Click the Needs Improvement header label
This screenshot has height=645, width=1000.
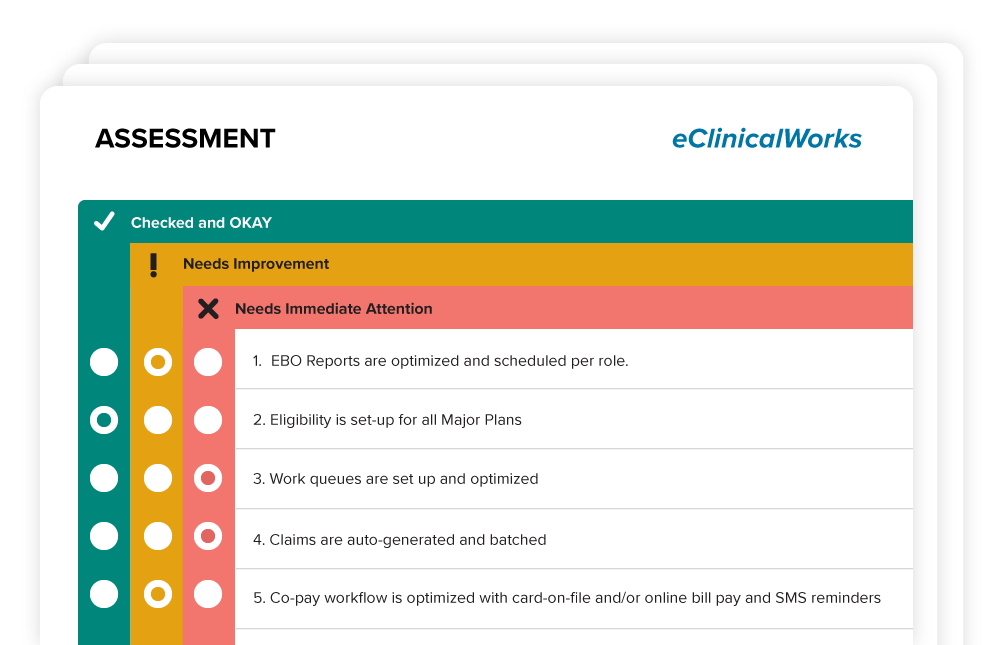256,264
